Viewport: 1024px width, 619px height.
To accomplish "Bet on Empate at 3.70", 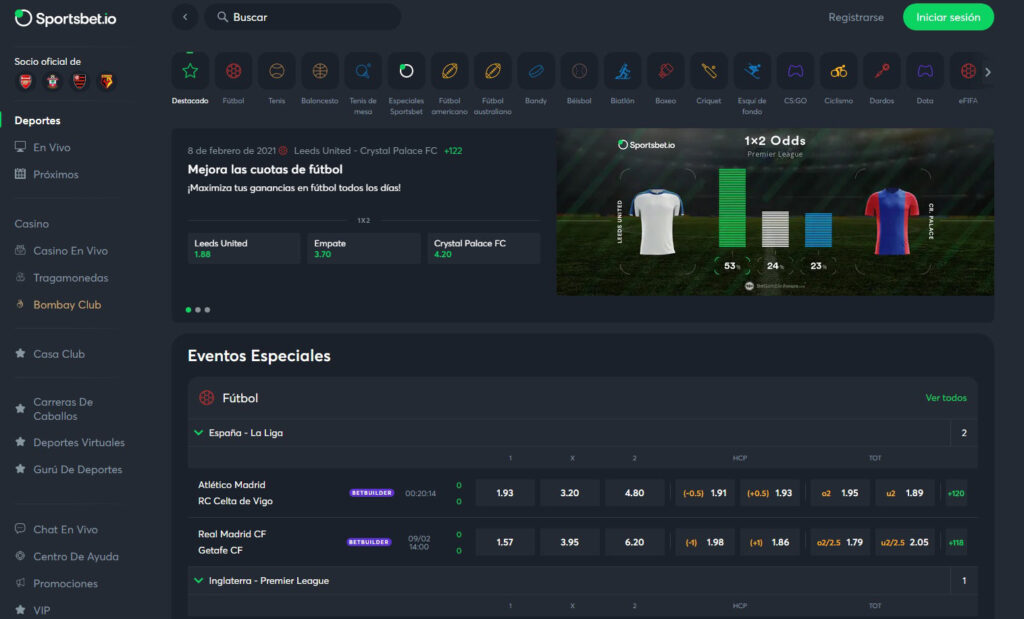I will [364, 248].
